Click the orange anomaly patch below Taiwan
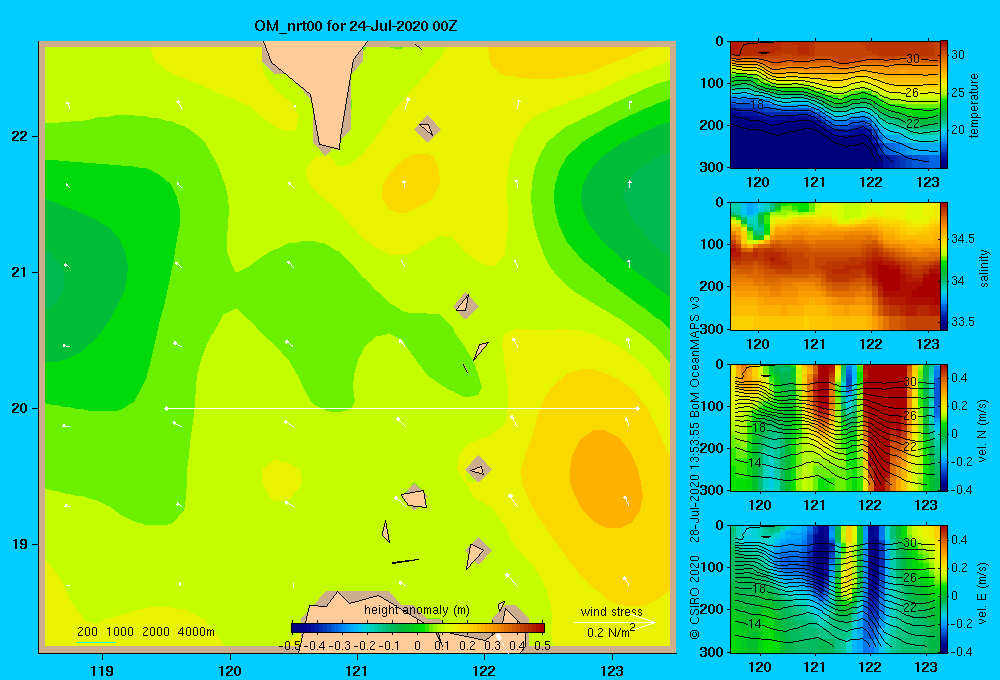Image resolution: width=1000 pixels, height=680 pixels. click(411, 183)
